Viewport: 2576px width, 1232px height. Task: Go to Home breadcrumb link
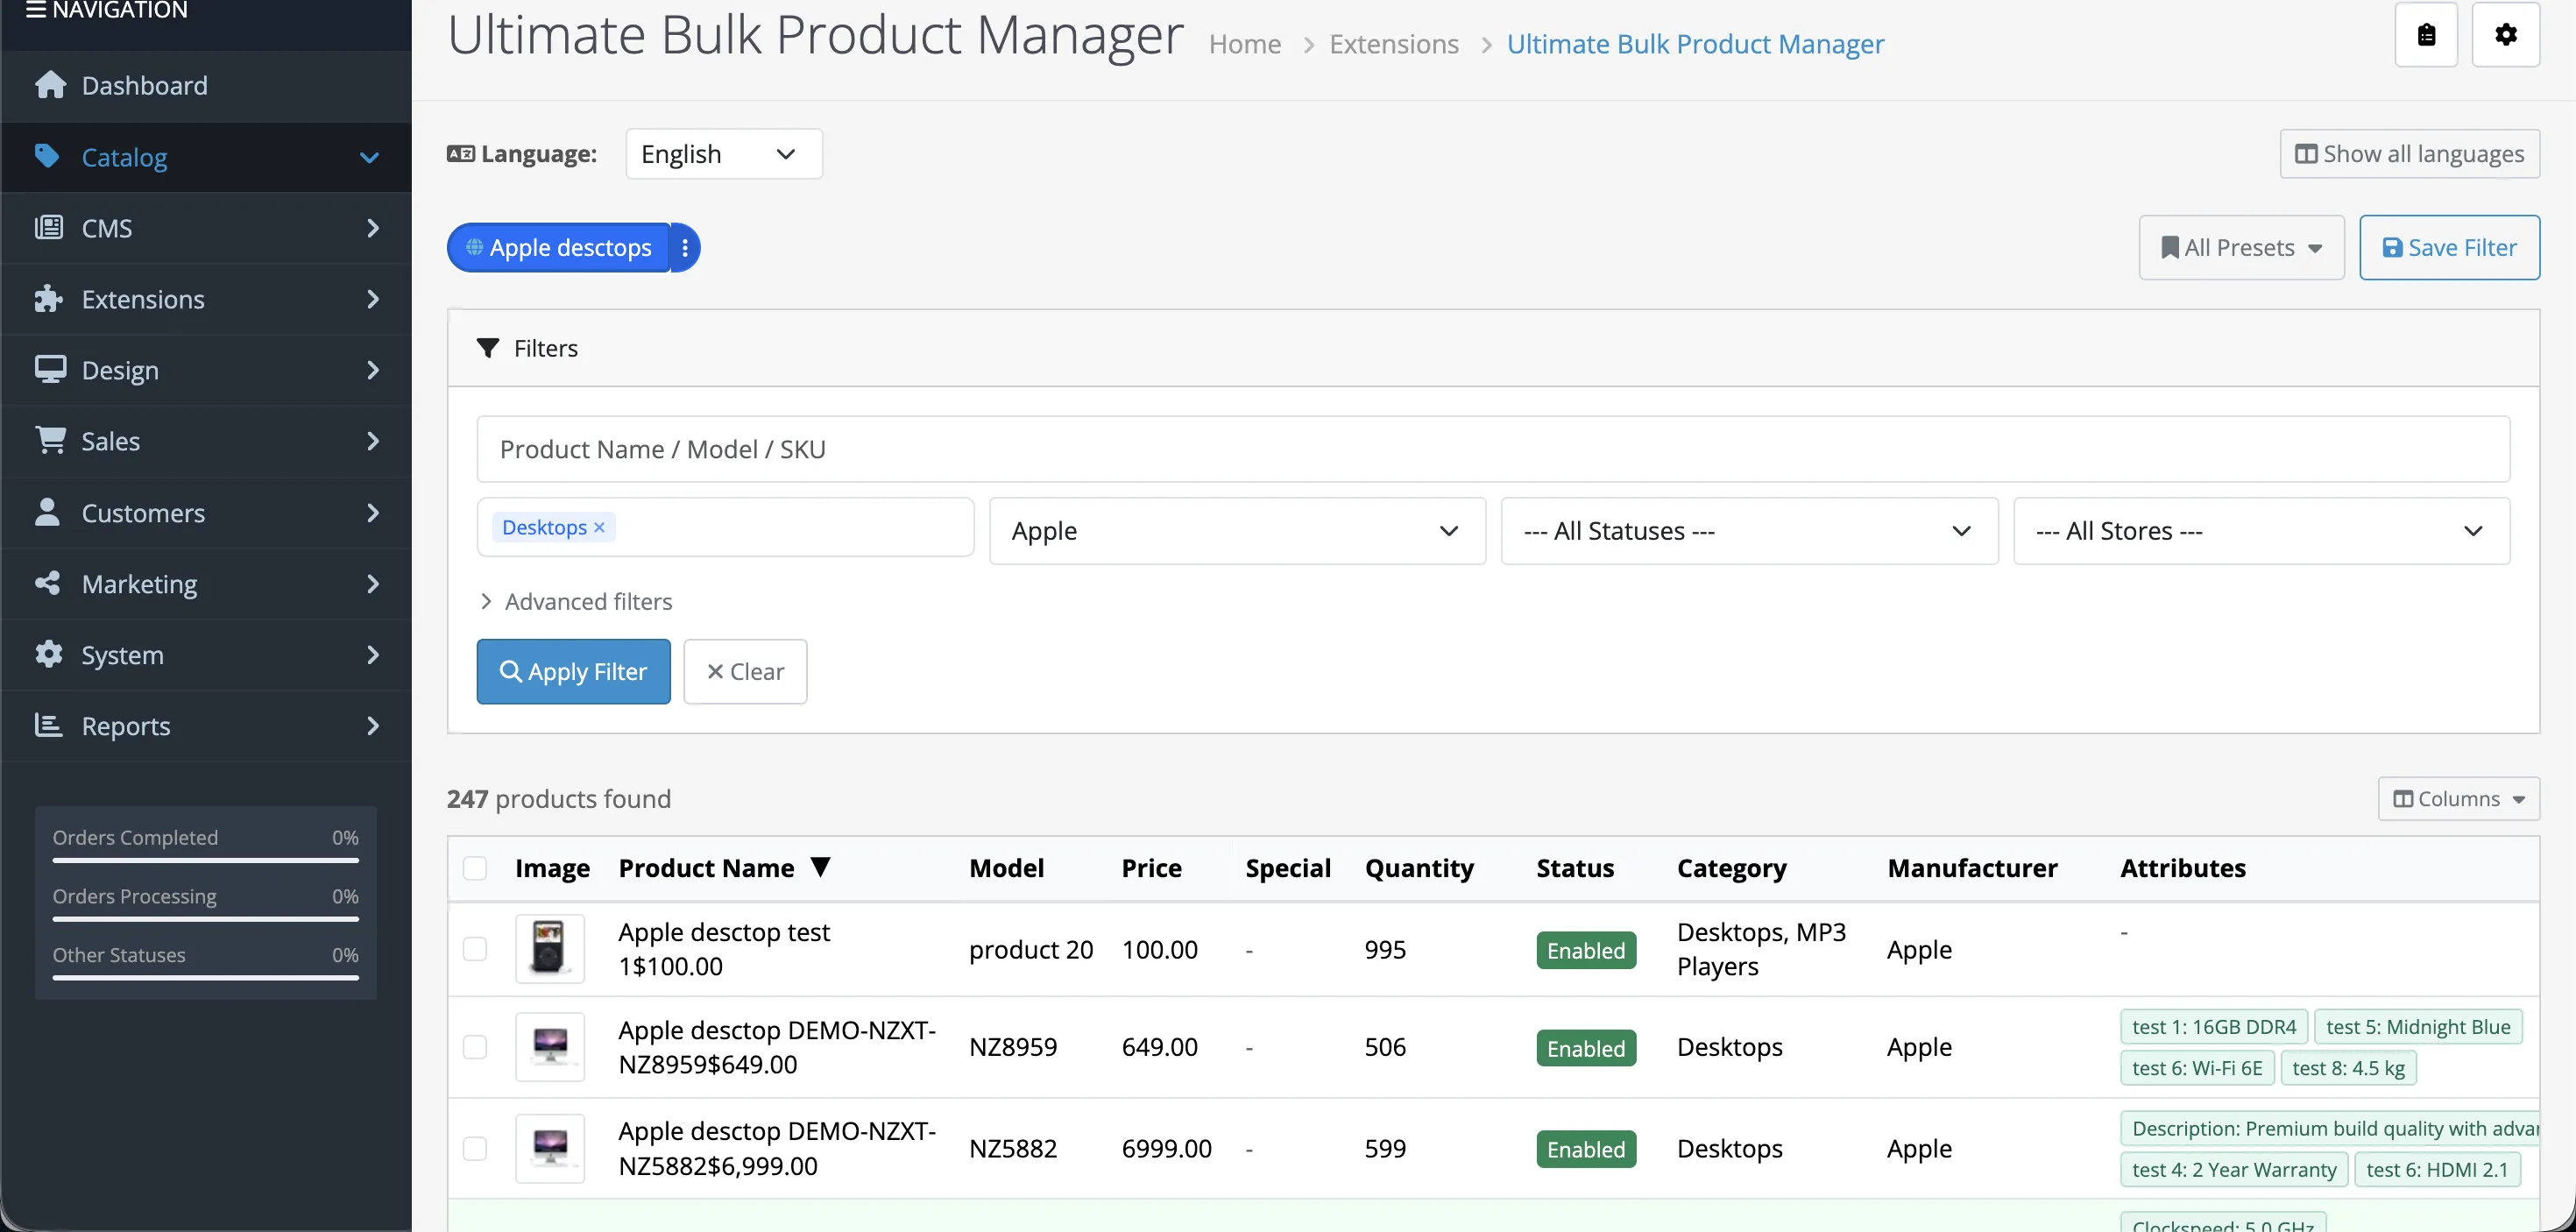tap(1245, 44)
